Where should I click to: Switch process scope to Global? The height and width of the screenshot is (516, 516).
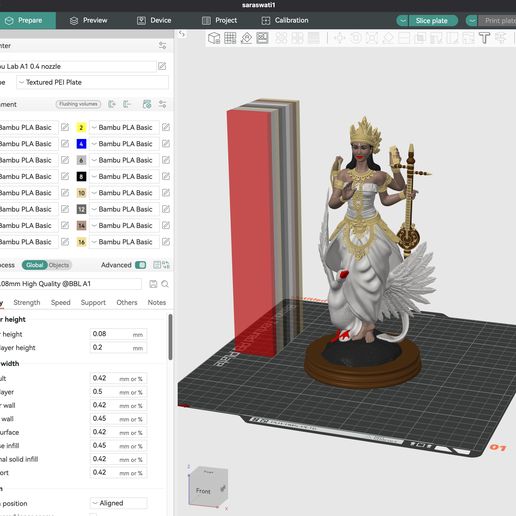tap(35, 265)
